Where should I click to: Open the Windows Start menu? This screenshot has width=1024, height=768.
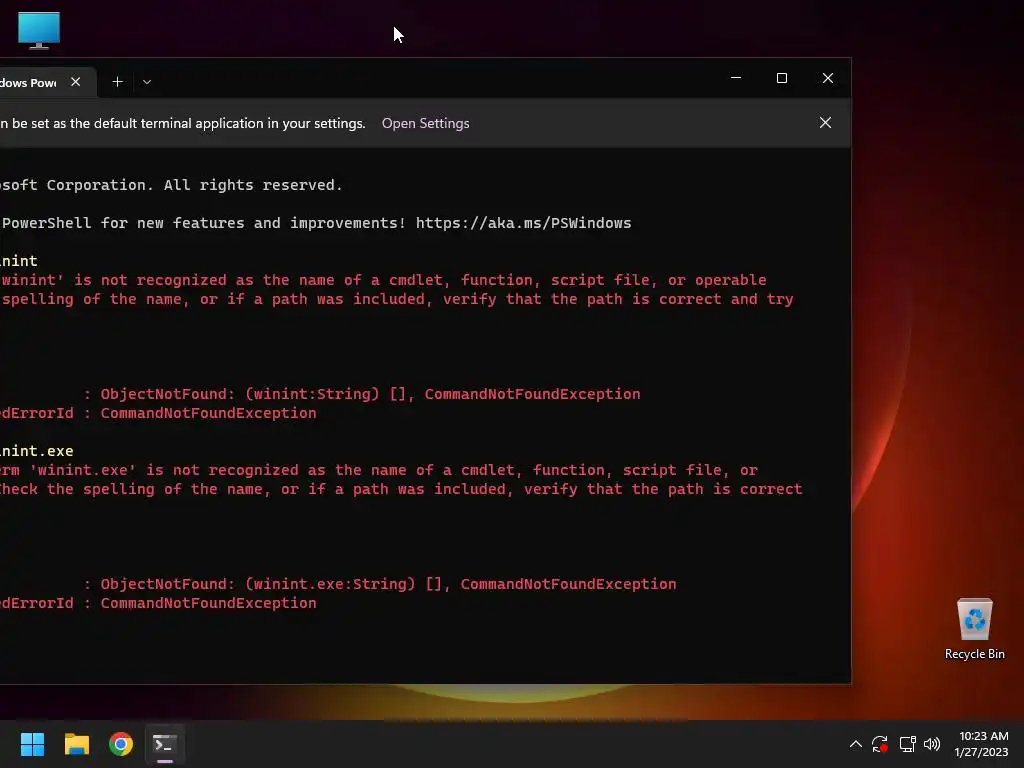32,744
